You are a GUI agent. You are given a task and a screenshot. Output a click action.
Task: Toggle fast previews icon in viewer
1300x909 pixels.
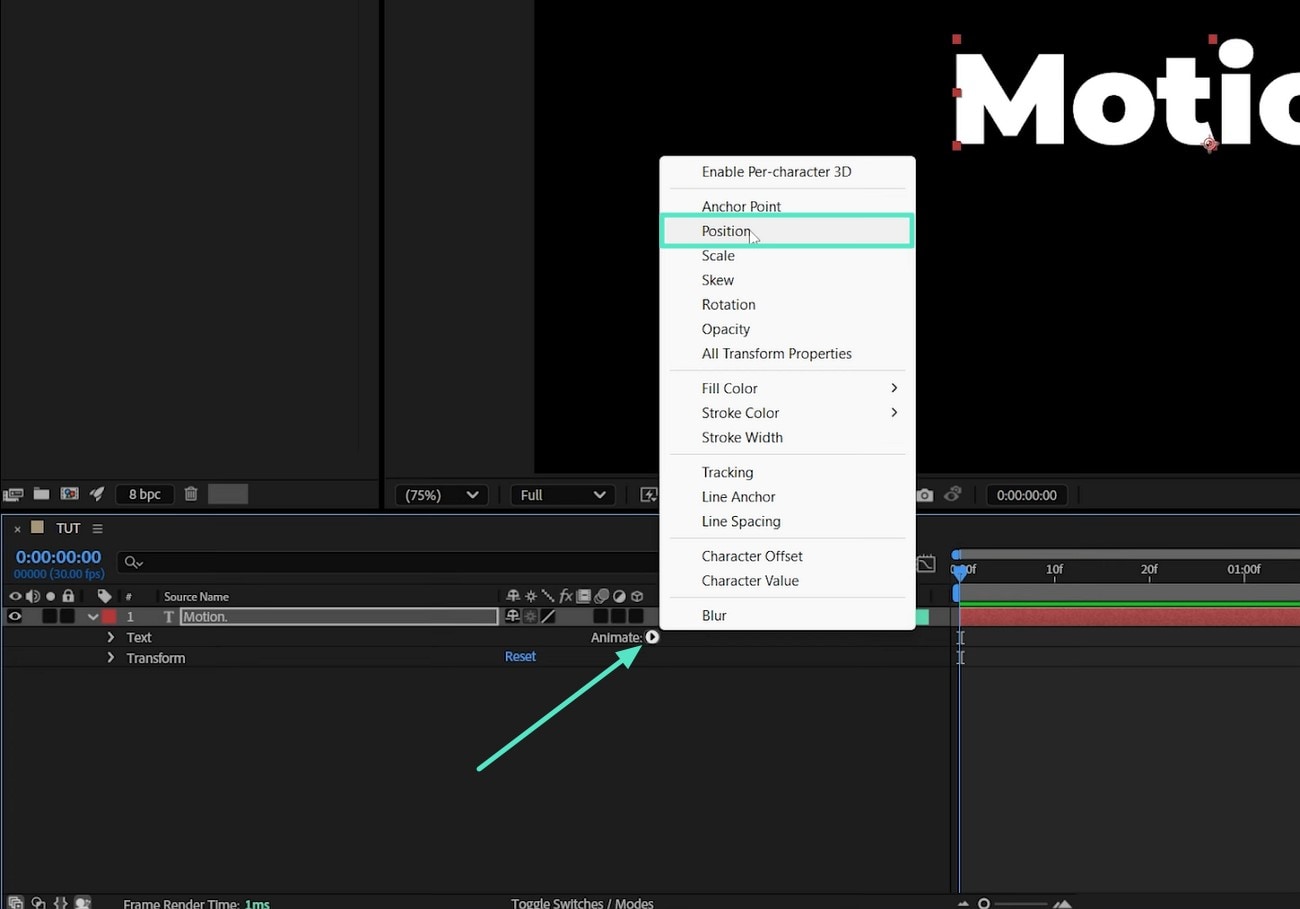tap(649, 495)
